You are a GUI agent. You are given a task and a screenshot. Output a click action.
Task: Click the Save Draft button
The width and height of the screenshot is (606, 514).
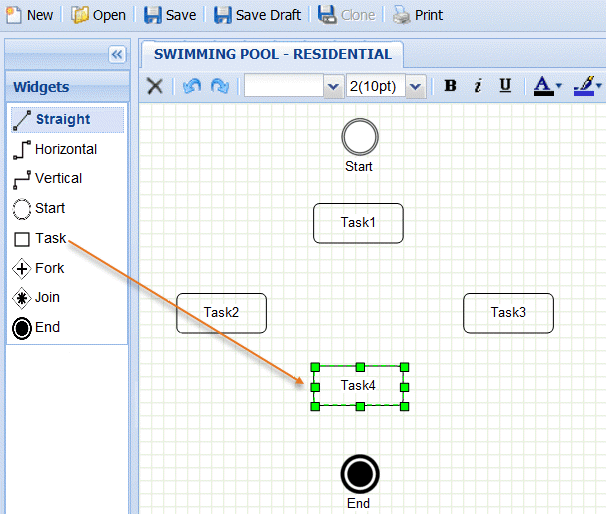(257, 15)
